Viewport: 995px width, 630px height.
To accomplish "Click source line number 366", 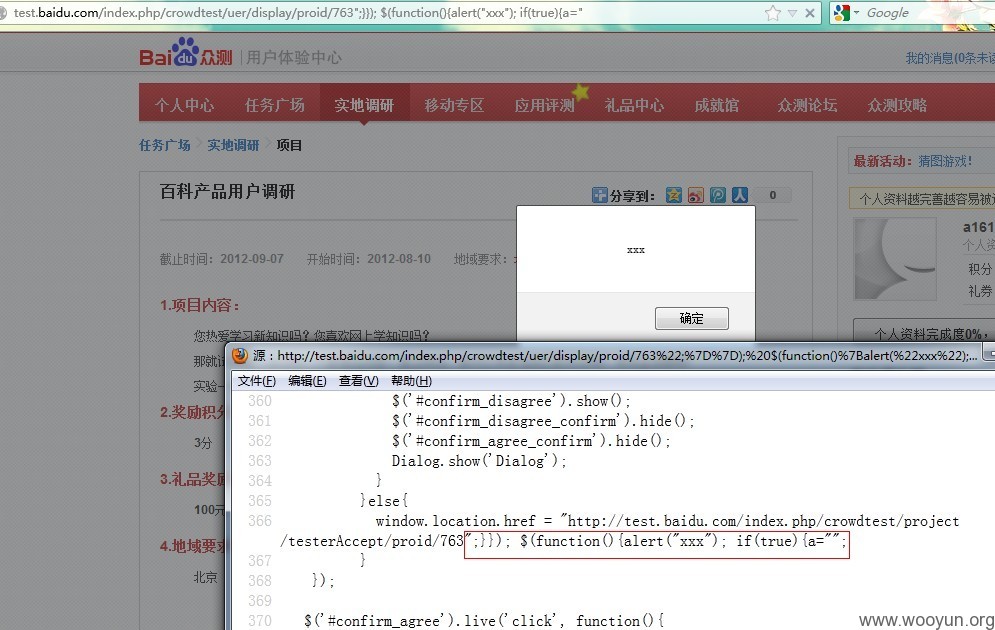I will [260, 521].
